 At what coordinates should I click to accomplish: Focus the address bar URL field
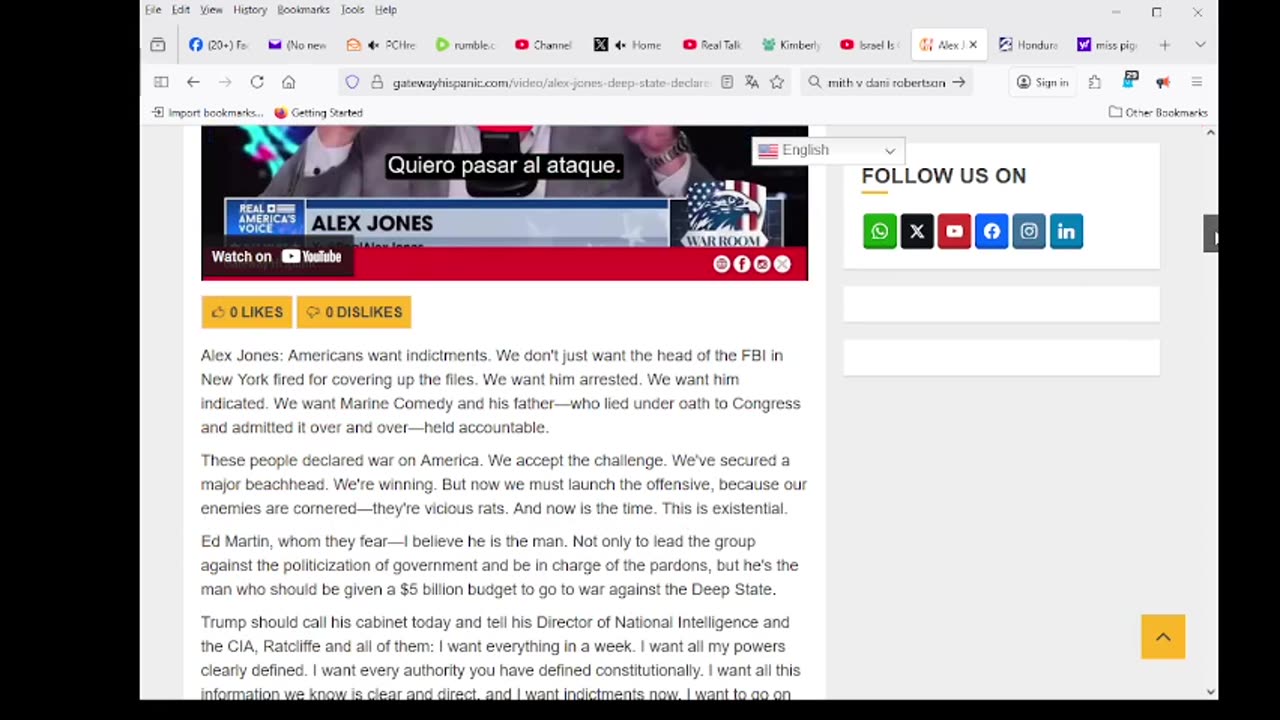point(550,82)
